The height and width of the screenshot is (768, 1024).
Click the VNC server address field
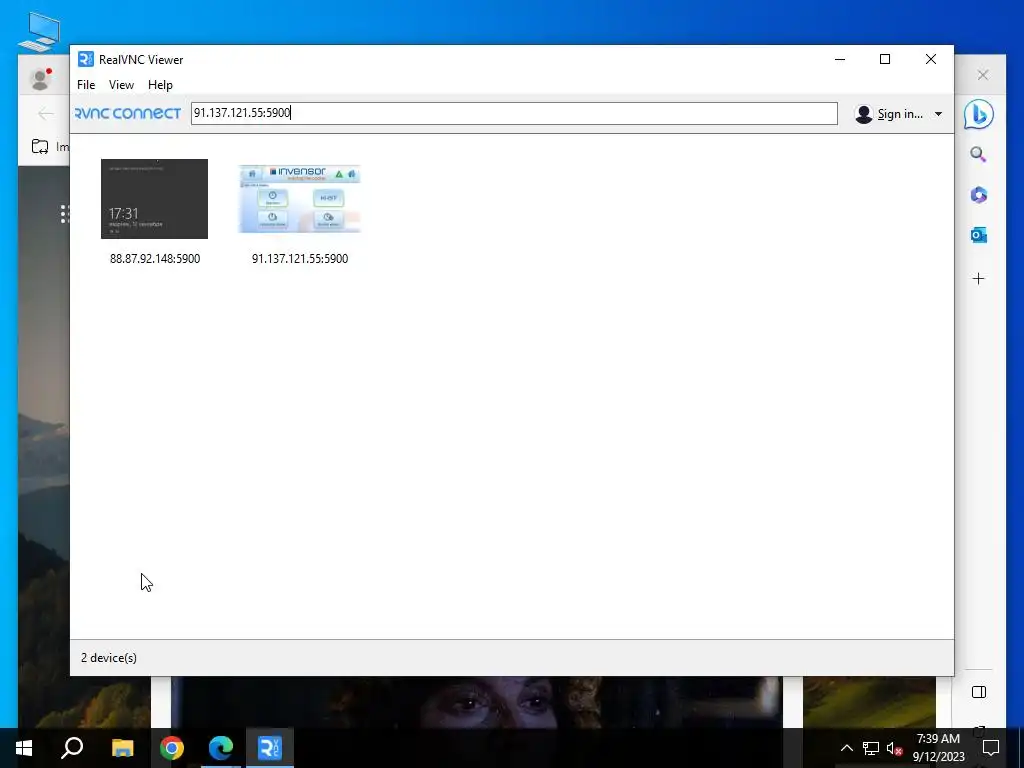(514, 113)
